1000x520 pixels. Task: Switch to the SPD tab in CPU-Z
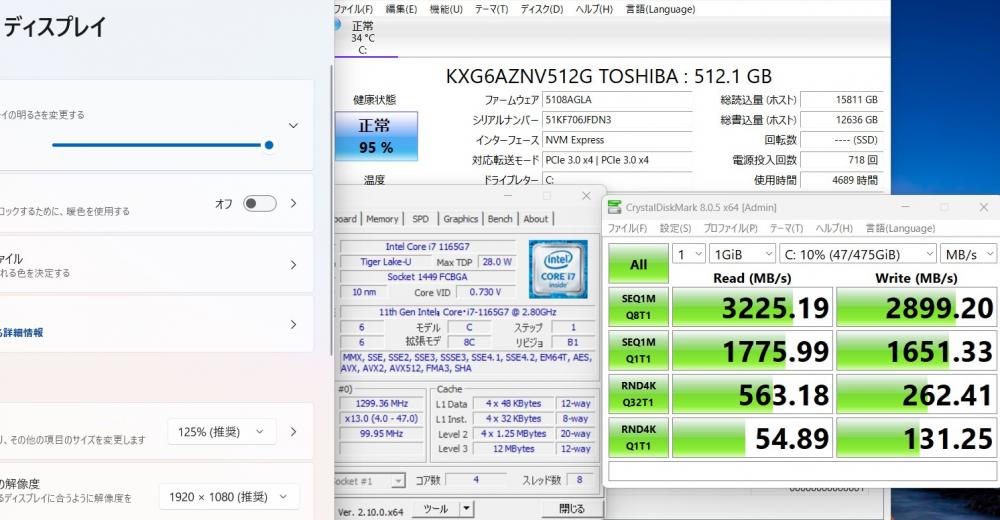pyautogui.click(x=420, y=219)
